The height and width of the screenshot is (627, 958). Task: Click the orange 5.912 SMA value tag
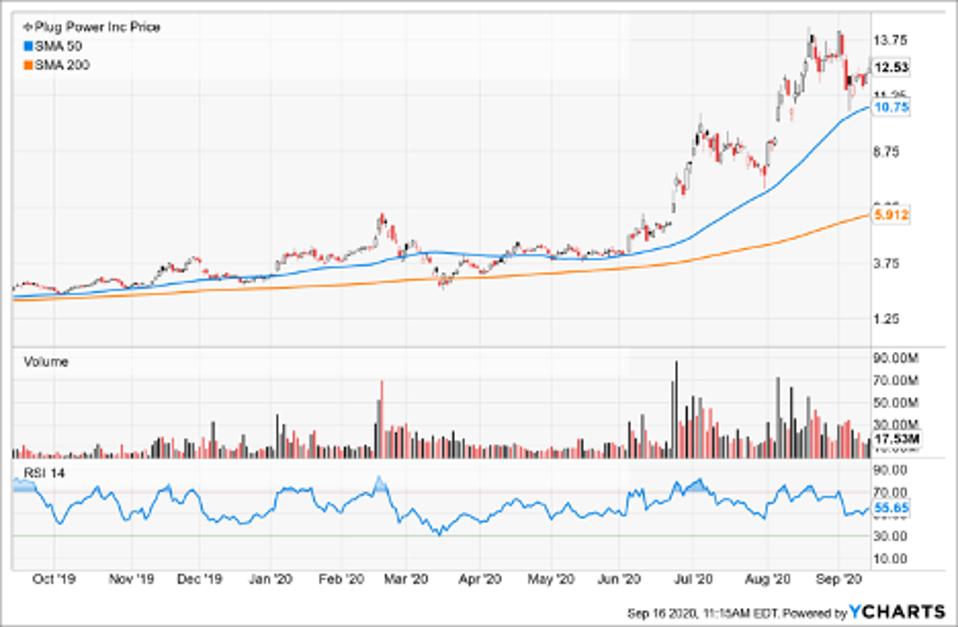[890, 215]
